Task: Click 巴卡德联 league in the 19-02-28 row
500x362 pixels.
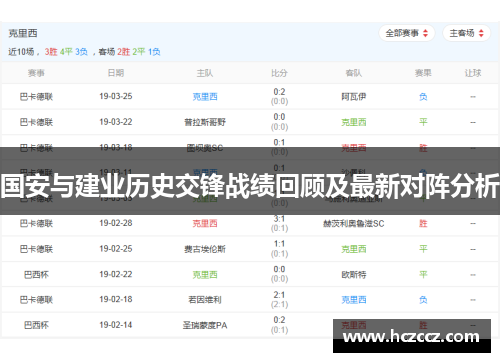Action: click(x=36, y=223)
